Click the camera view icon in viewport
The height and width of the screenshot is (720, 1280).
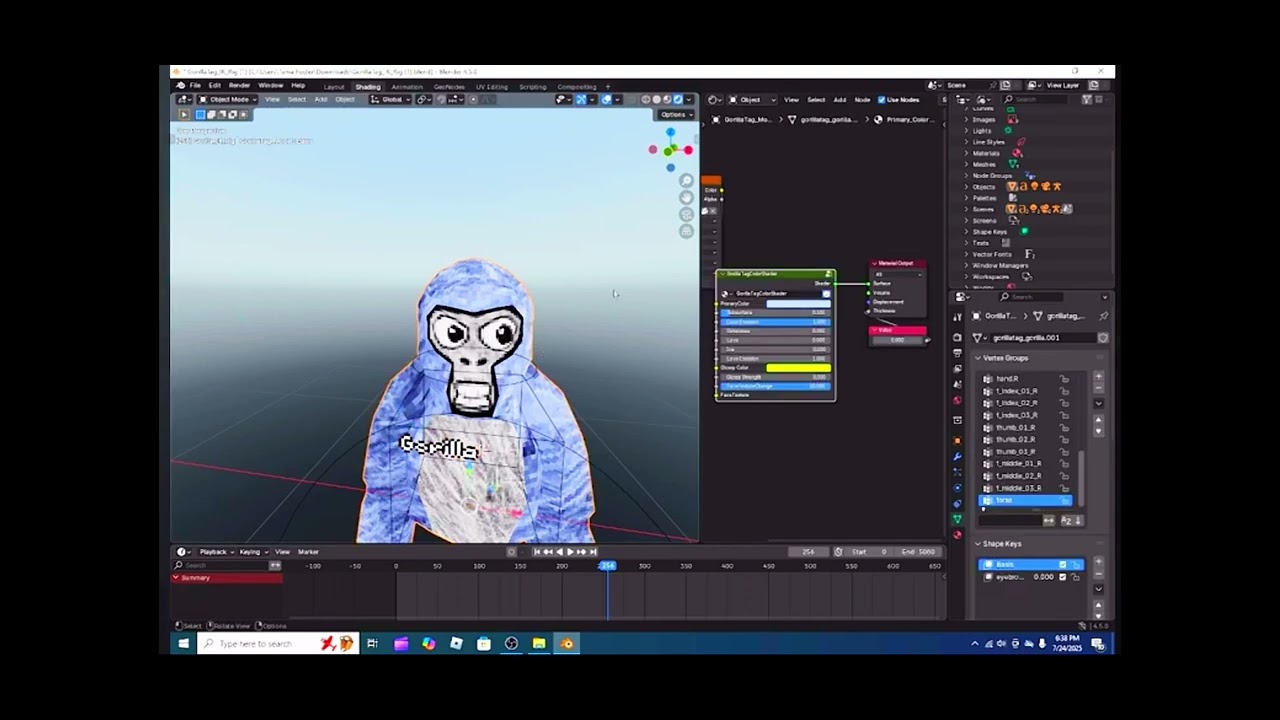[x=686, y=214]
